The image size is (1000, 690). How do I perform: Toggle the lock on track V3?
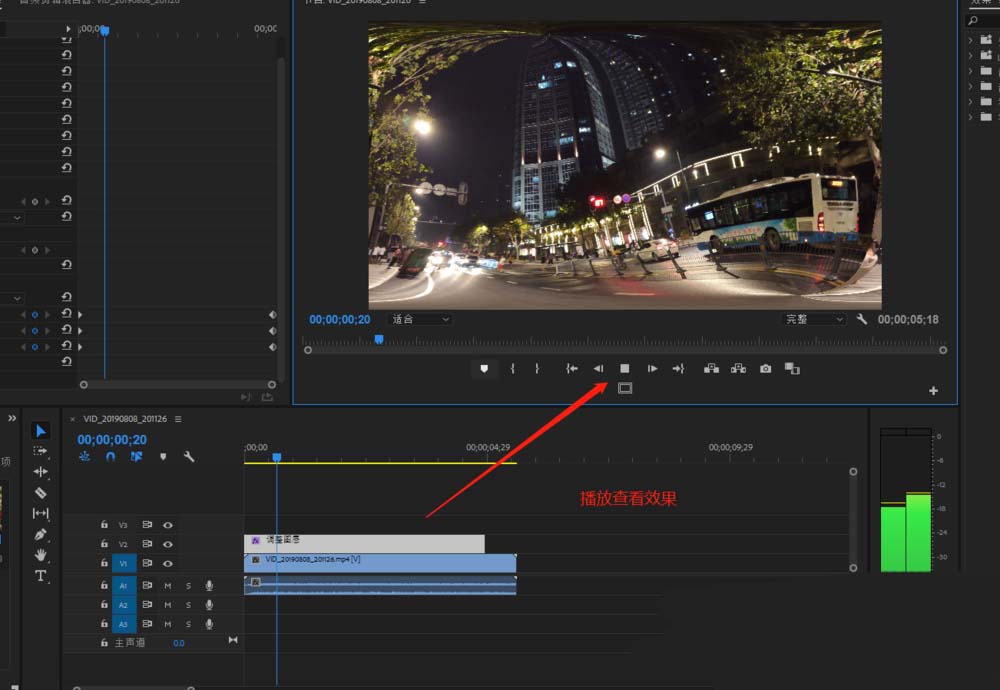coord(104,524)
